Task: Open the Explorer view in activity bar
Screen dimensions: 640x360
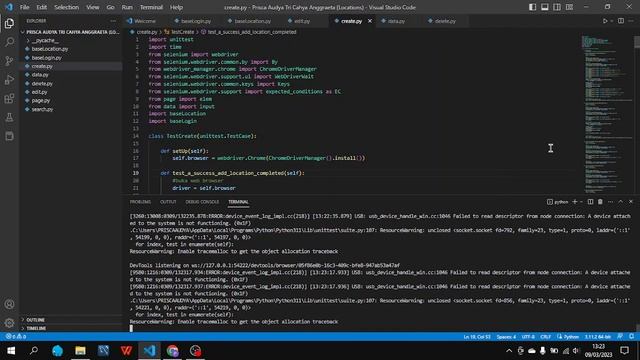Action: 9,24
